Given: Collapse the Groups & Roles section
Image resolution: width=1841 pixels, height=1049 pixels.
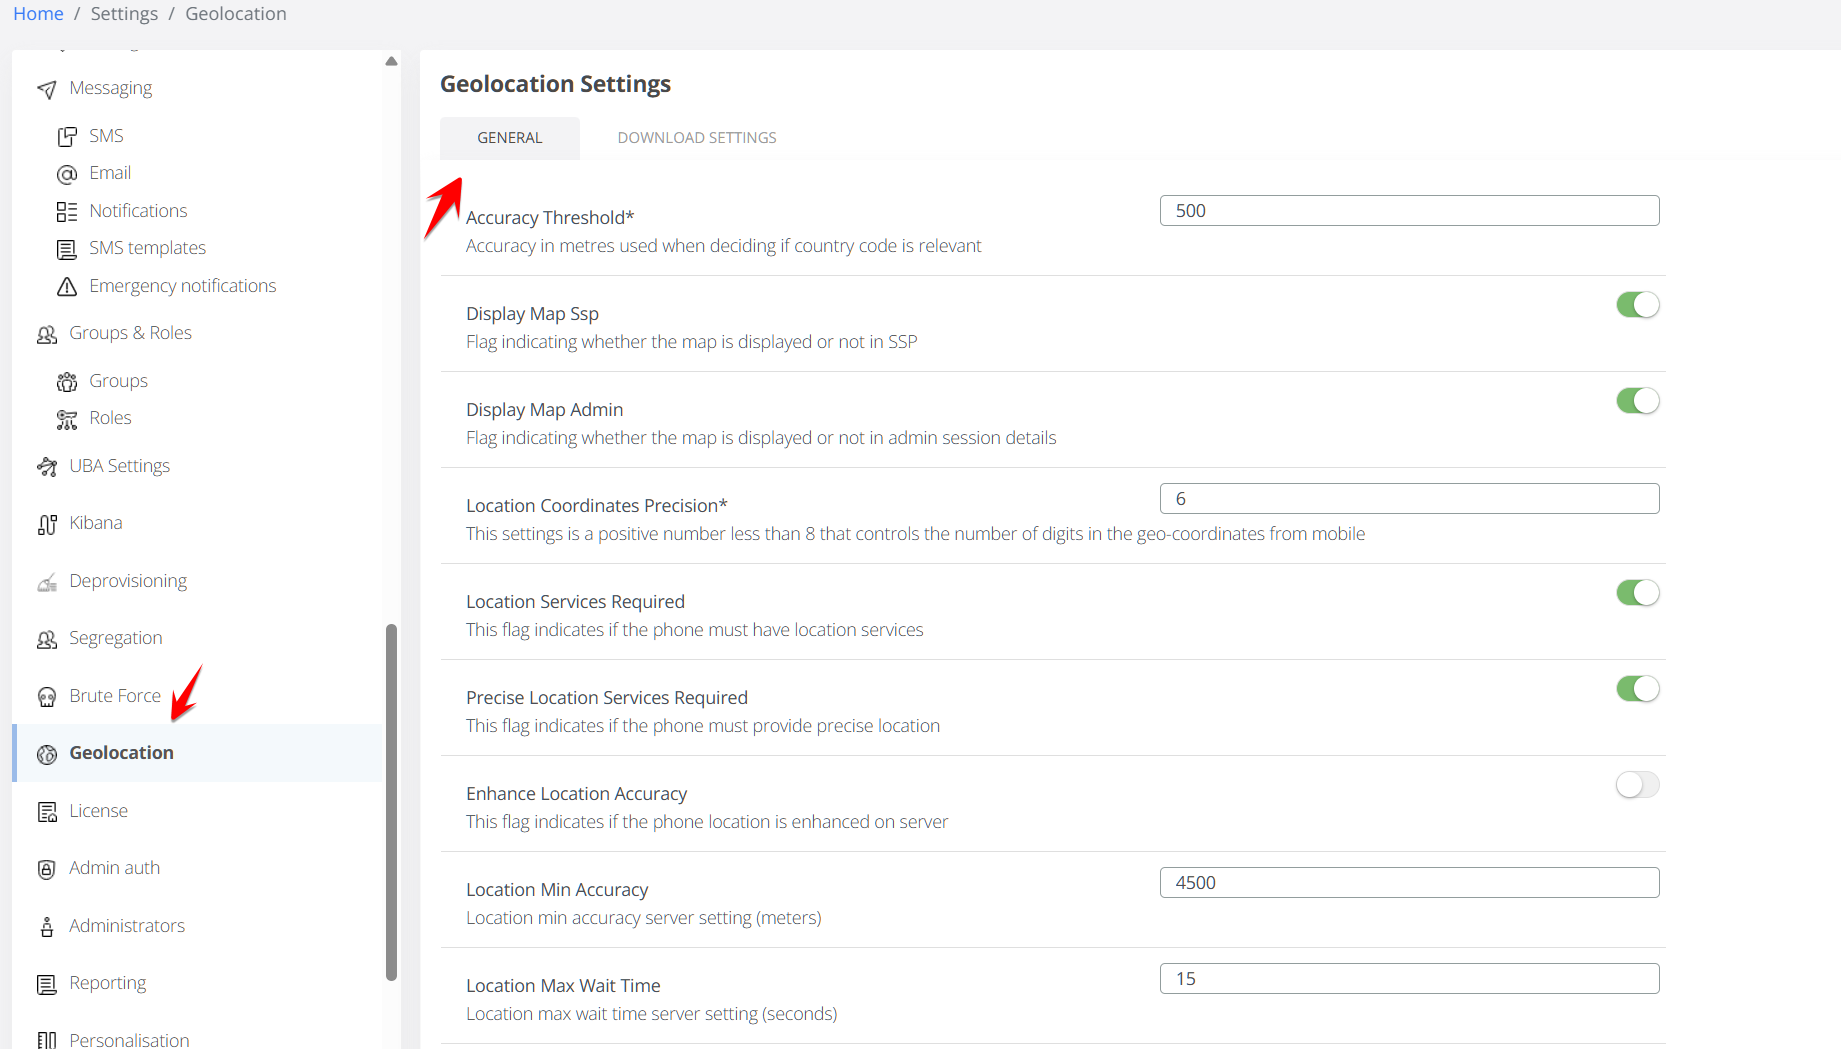Looking at the screenshot, I should [130, 333].
